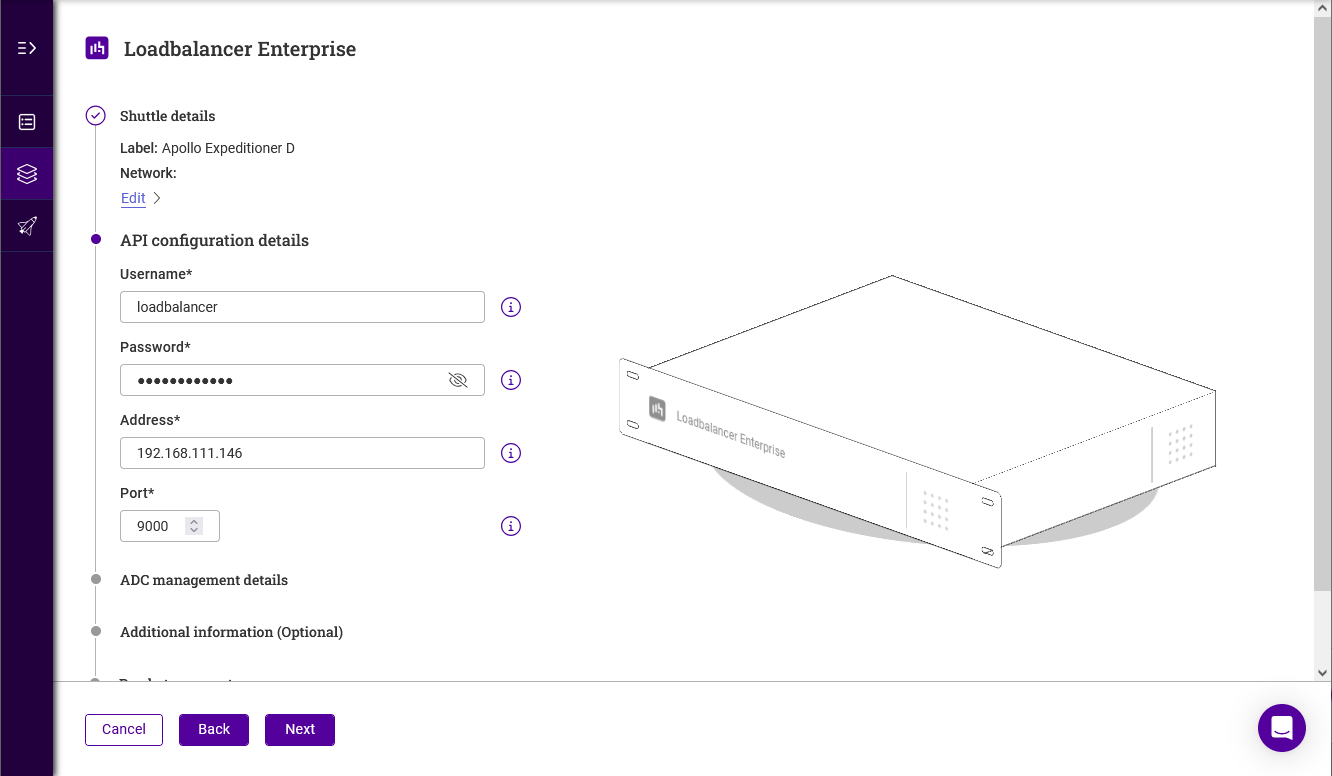Expand the sidebar navigation menu
This screenshot has width=1332, height=776.
(x=27, y=48)
